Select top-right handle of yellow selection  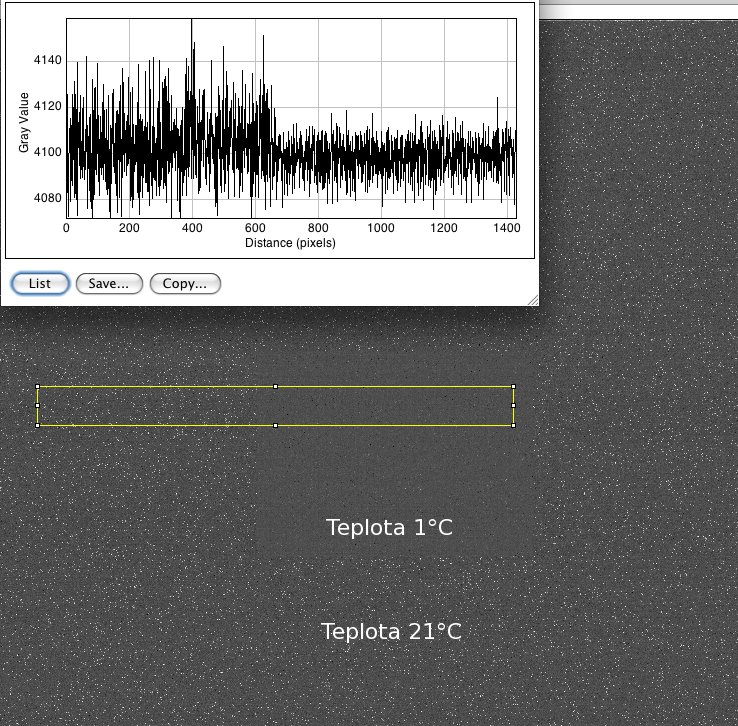point(513,386)
